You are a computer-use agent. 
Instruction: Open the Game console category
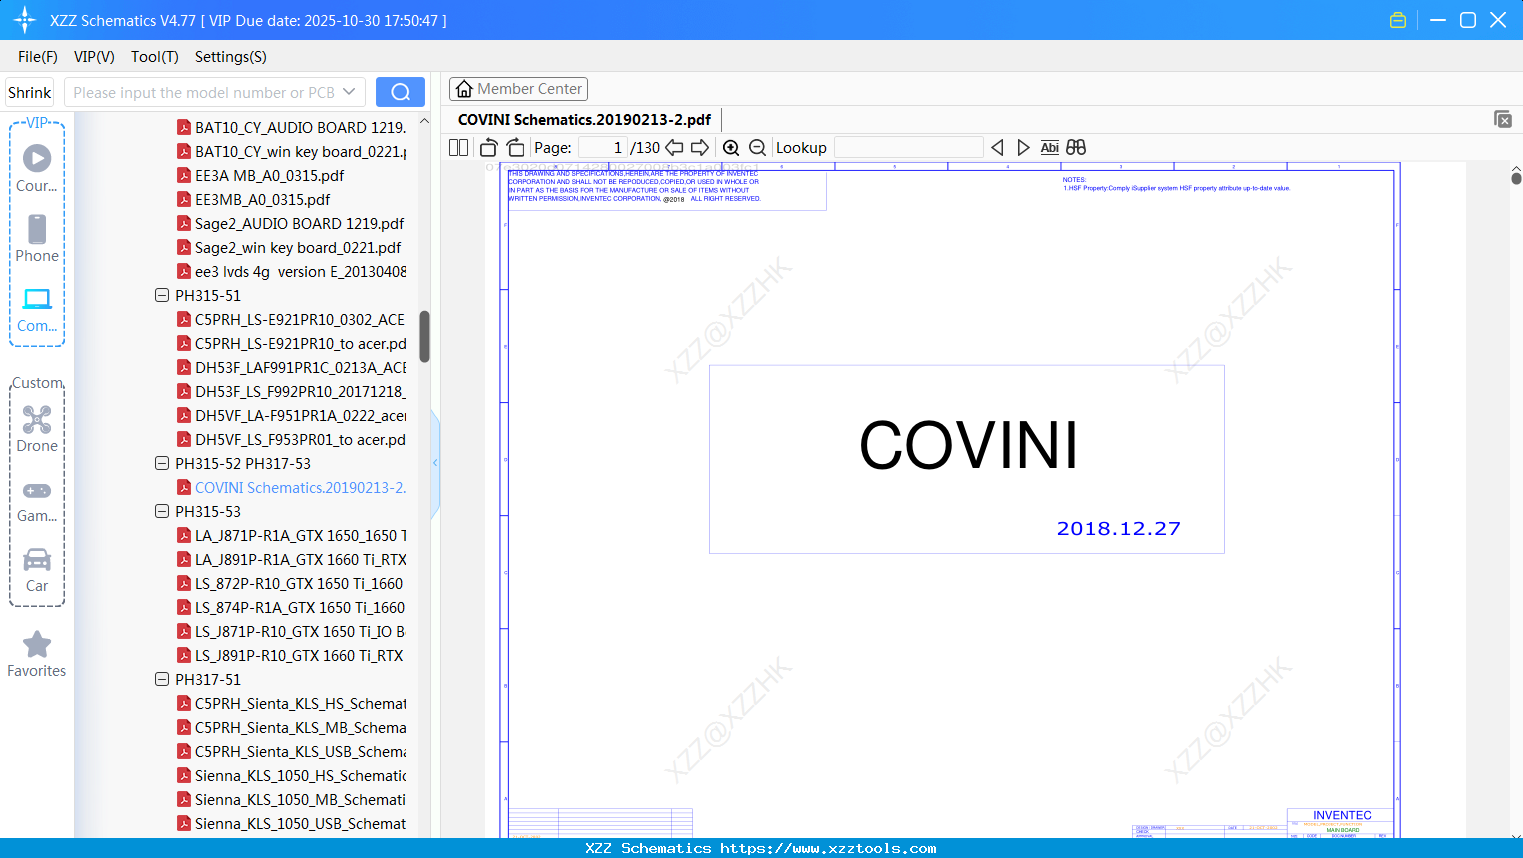point(37,500)
